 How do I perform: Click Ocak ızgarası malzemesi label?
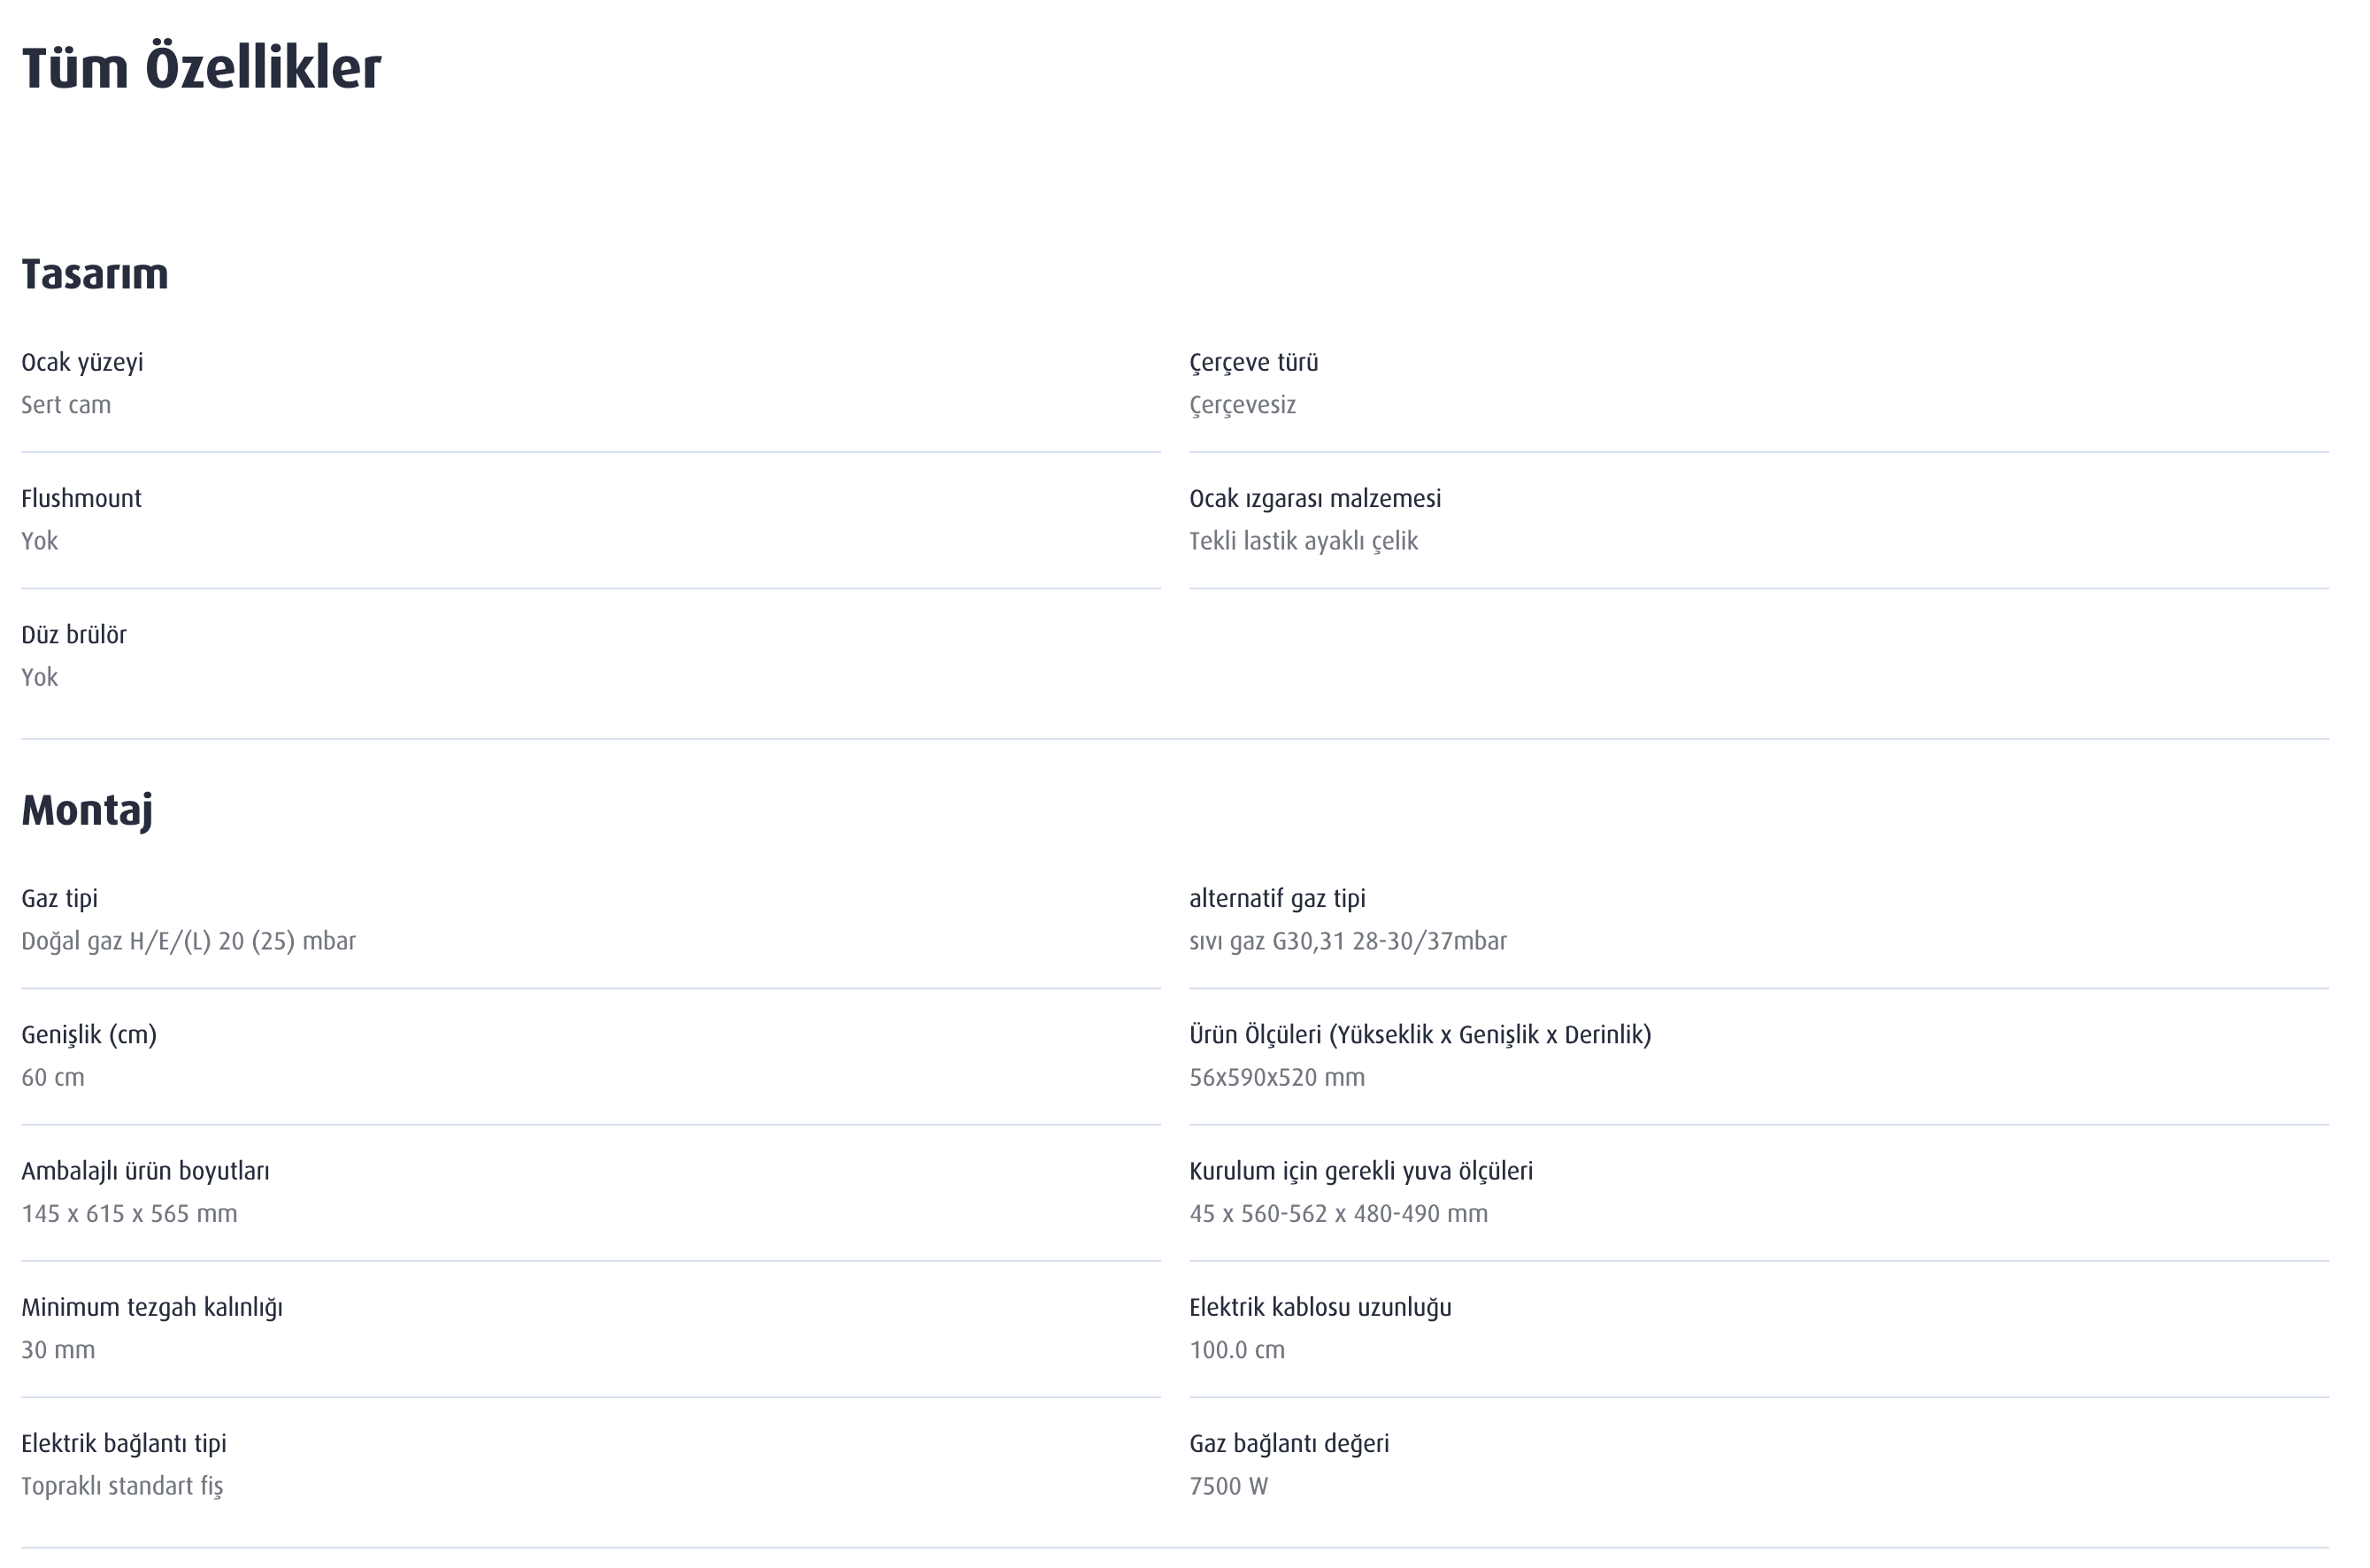click(1315, 498)
